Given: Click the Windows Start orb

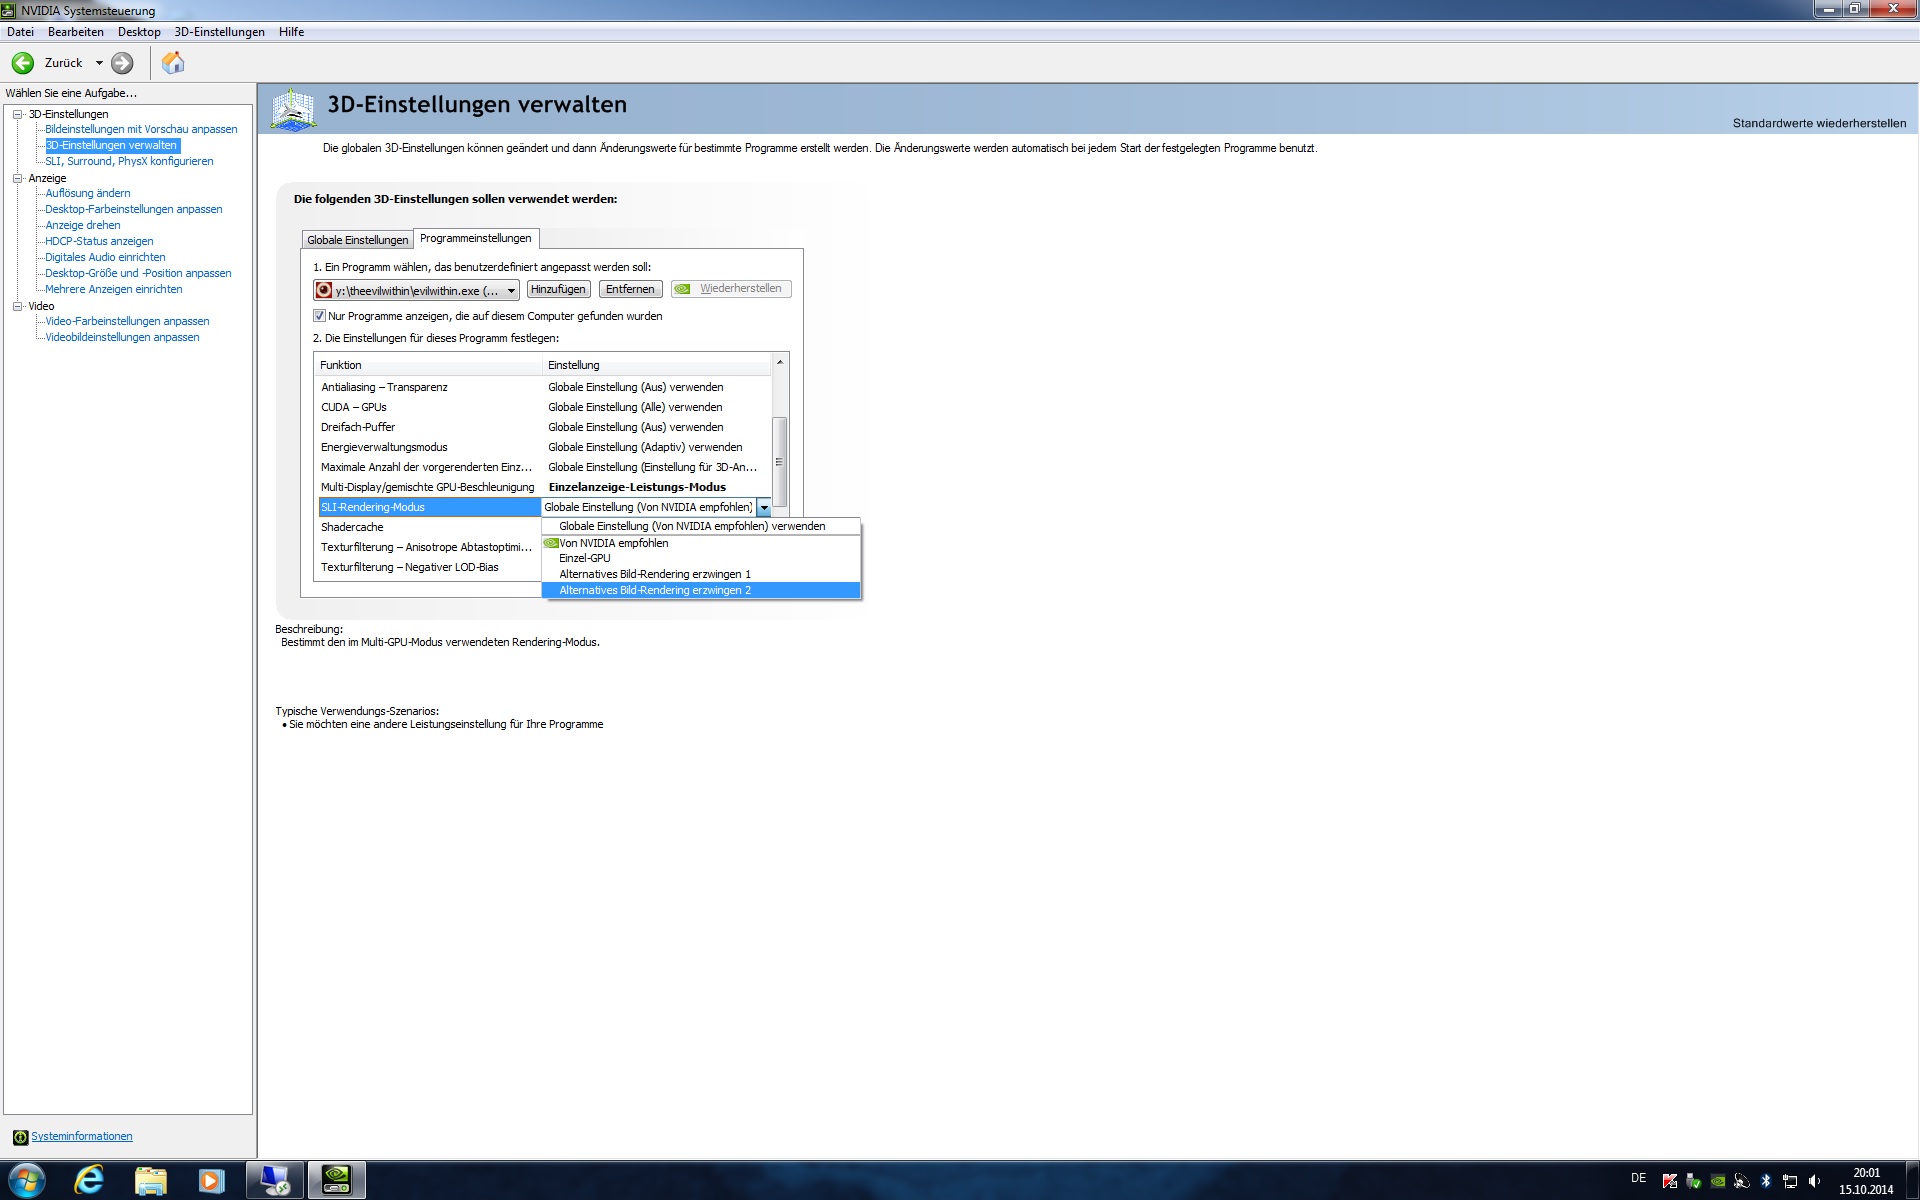Looking at the screenshot, I should point(27,1180).
